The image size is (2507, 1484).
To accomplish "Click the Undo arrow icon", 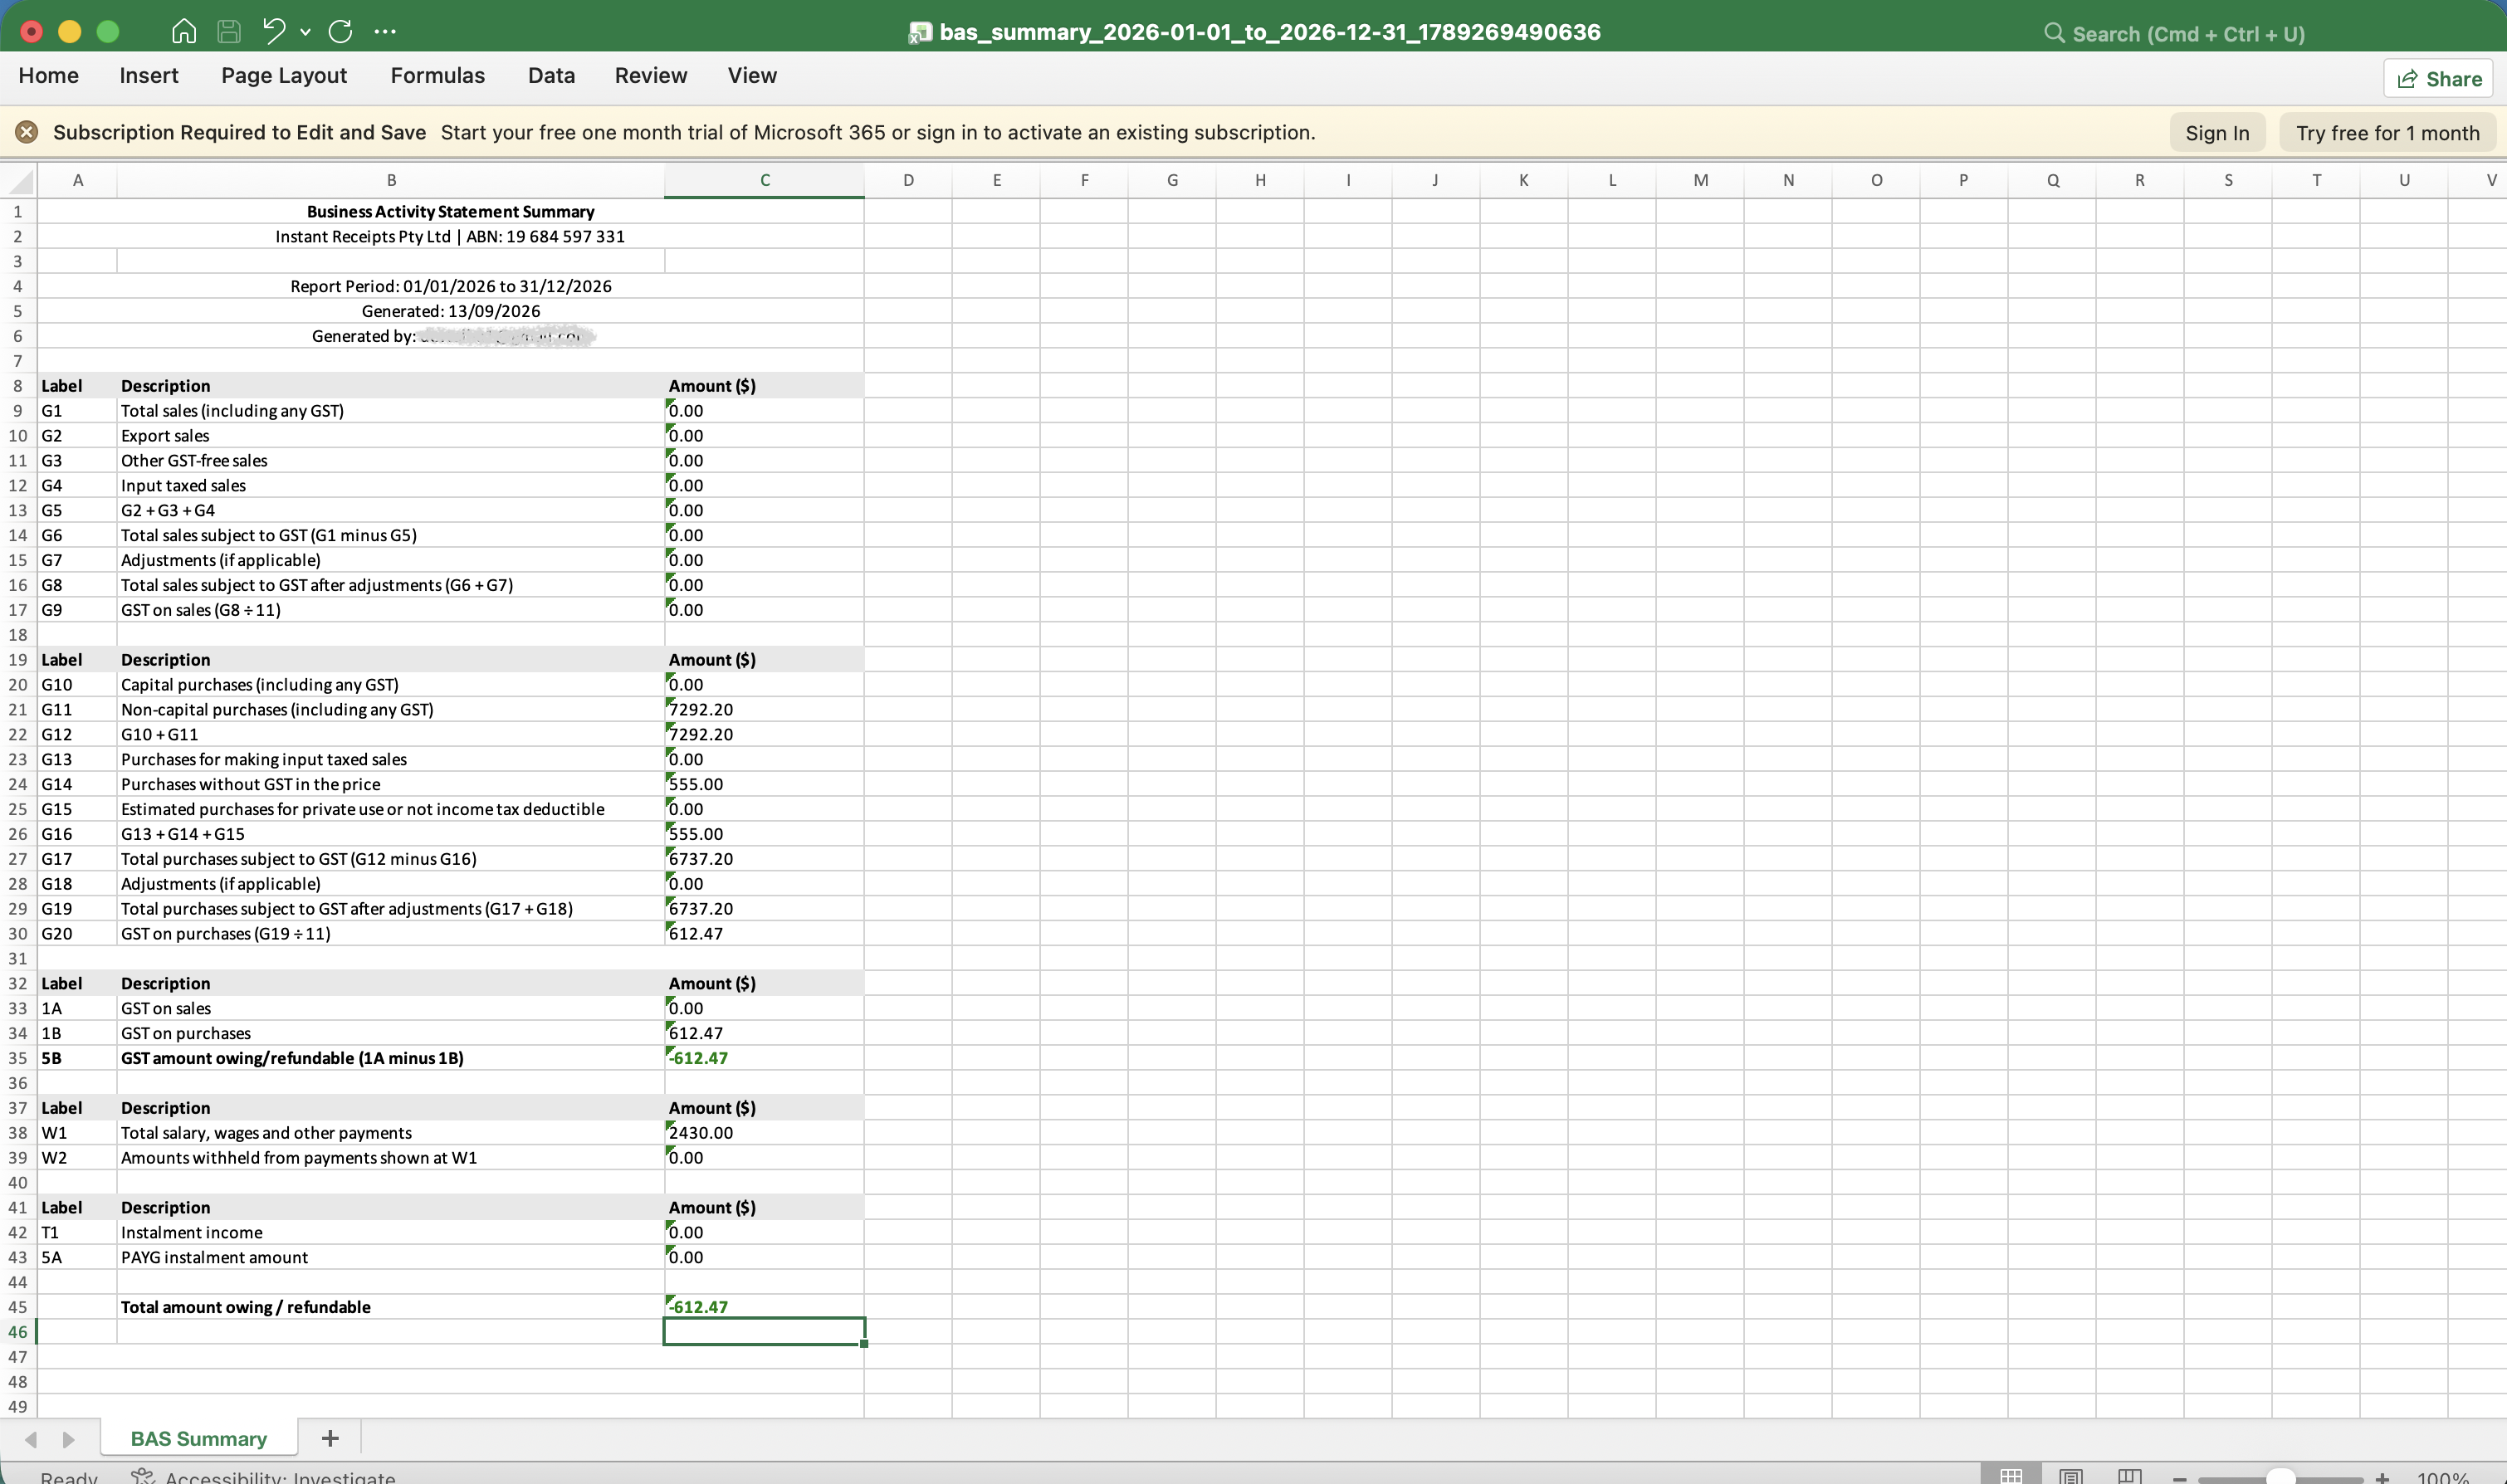I will [x=274, y=31].
